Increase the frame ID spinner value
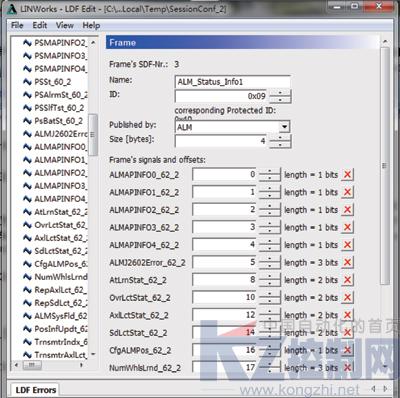 280,93
